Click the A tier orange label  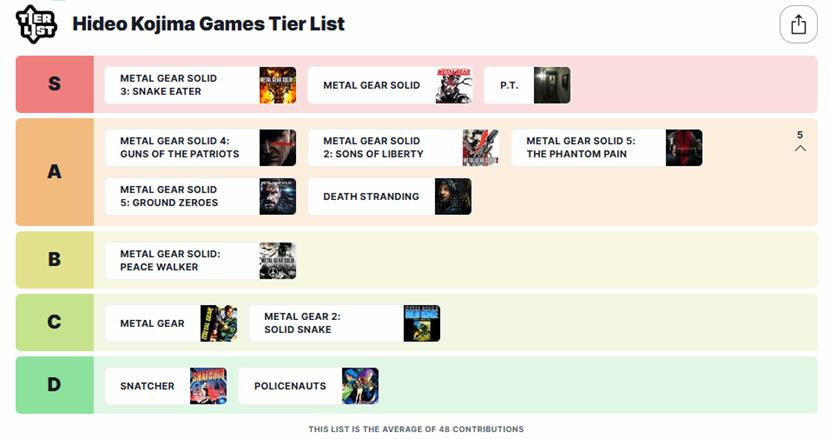pyautogui.click(x=55, y=172)
